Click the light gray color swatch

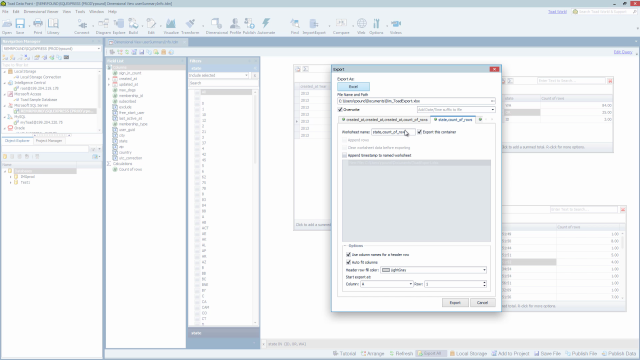[386, 270]
